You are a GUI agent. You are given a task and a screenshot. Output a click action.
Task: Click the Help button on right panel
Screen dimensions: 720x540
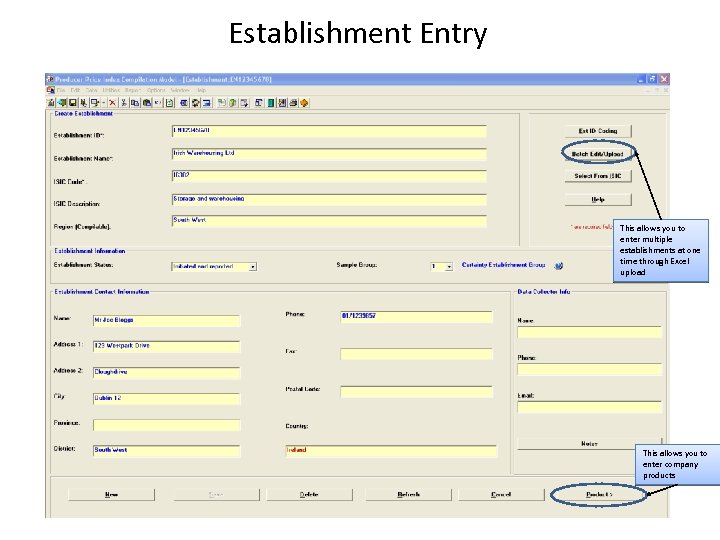(598, 199)
